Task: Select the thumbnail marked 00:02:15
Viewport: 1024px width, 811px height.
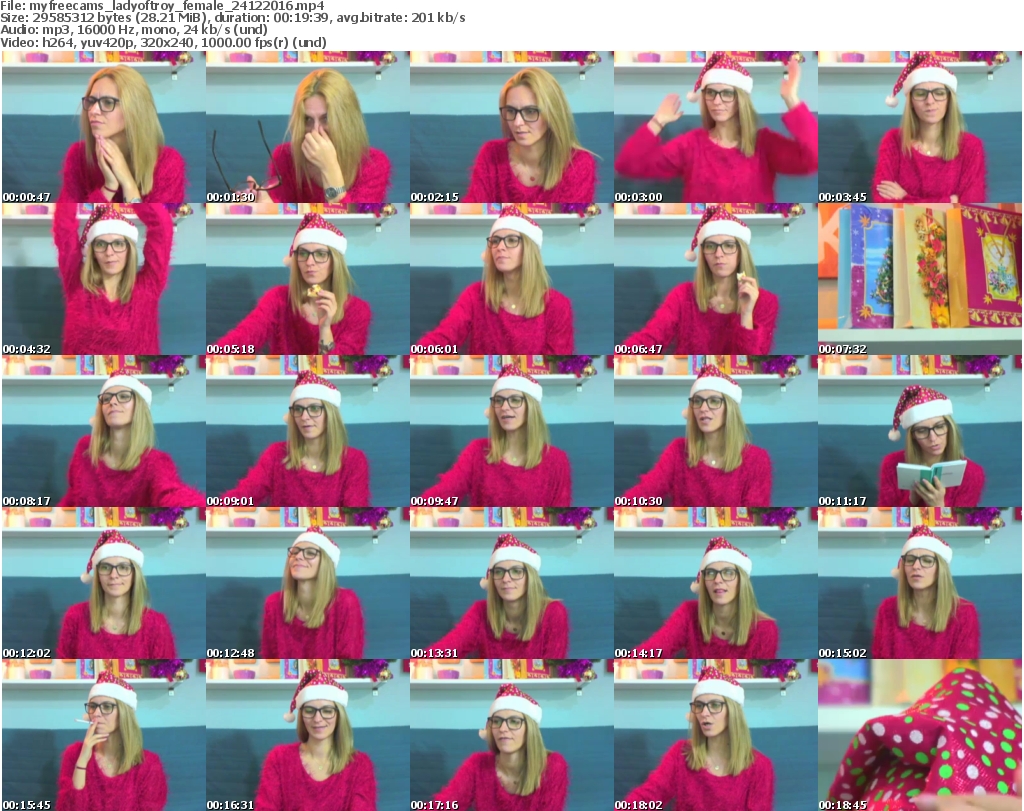Action: (511, 127)
